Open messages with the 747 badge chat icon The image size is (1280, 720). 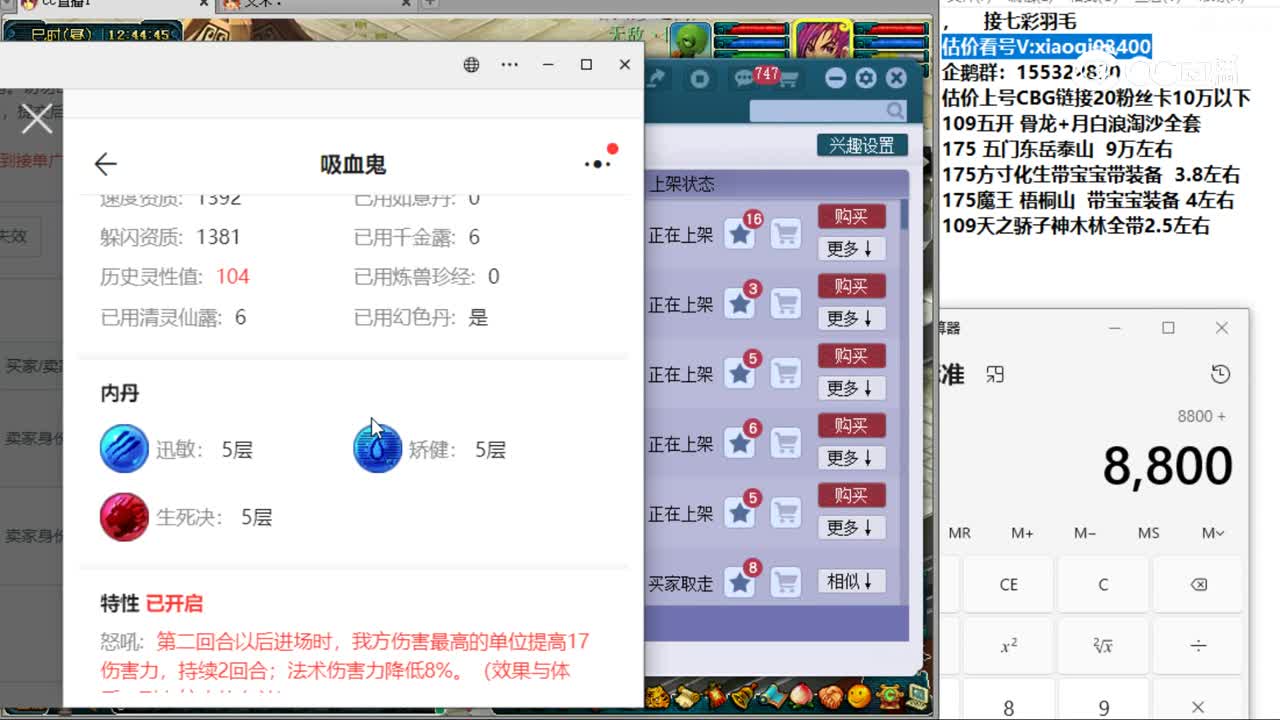[745, 79]
